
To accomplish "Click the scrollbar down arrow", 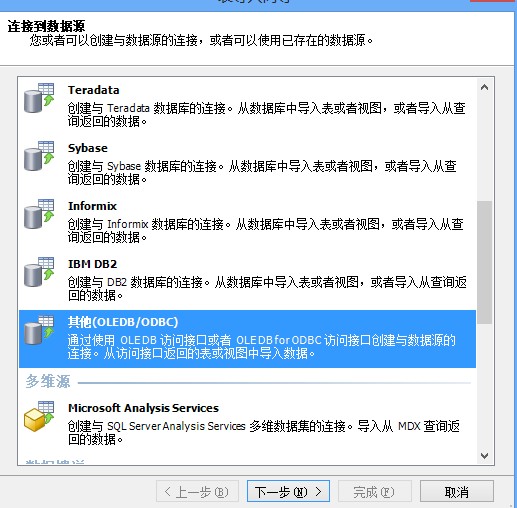I will click(485, 455).
